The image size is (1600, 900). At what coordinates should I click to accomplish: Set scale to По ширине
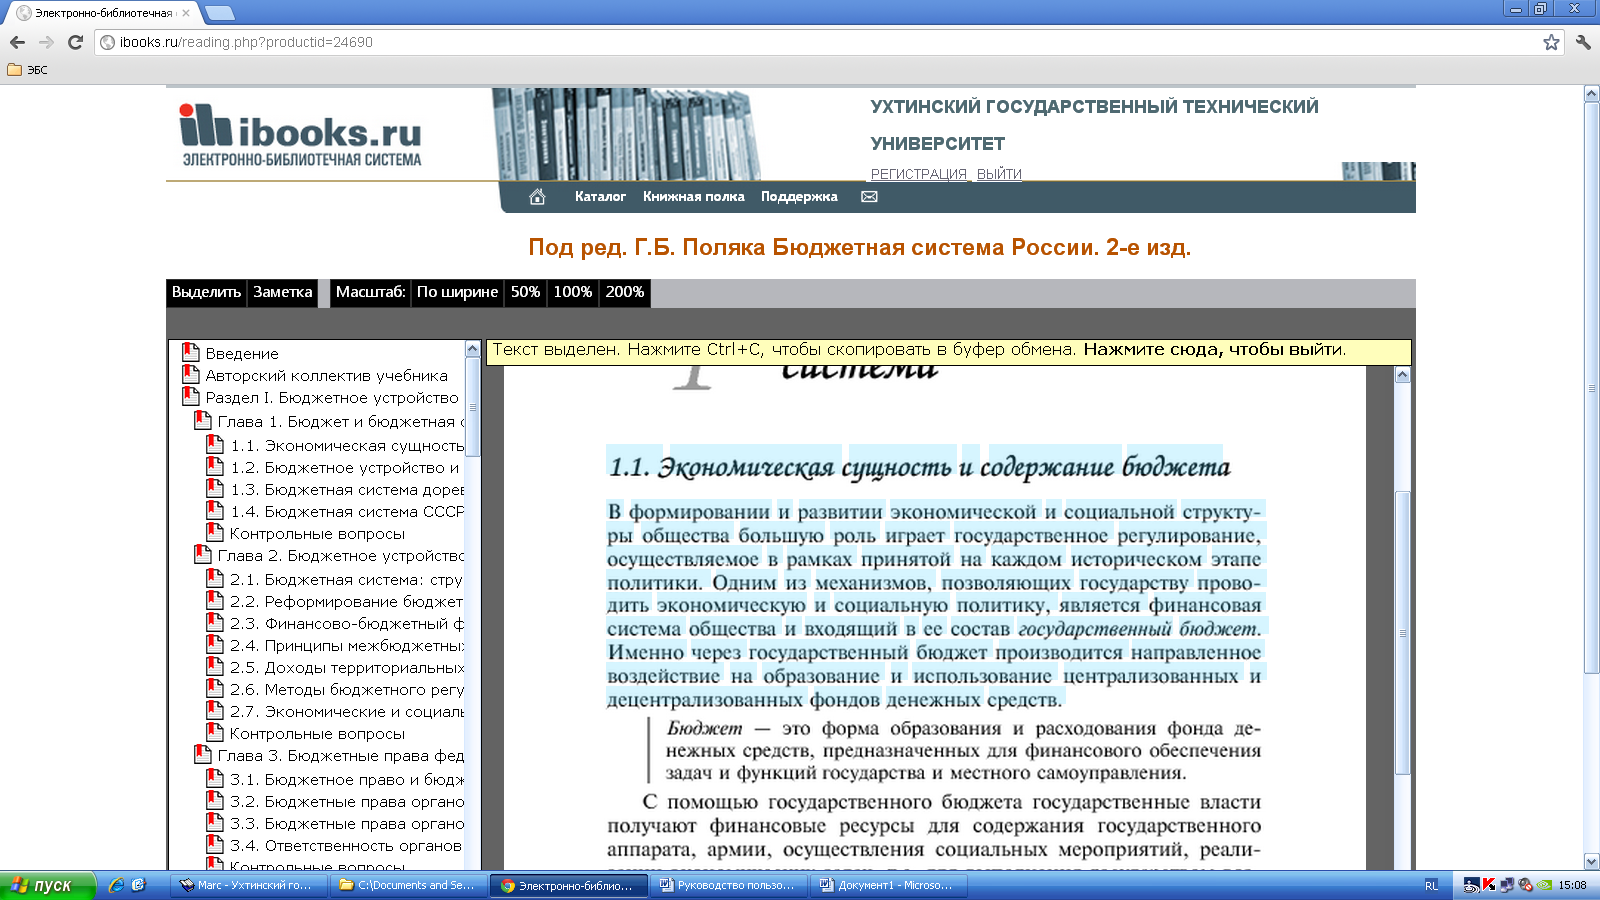point(457,292)
